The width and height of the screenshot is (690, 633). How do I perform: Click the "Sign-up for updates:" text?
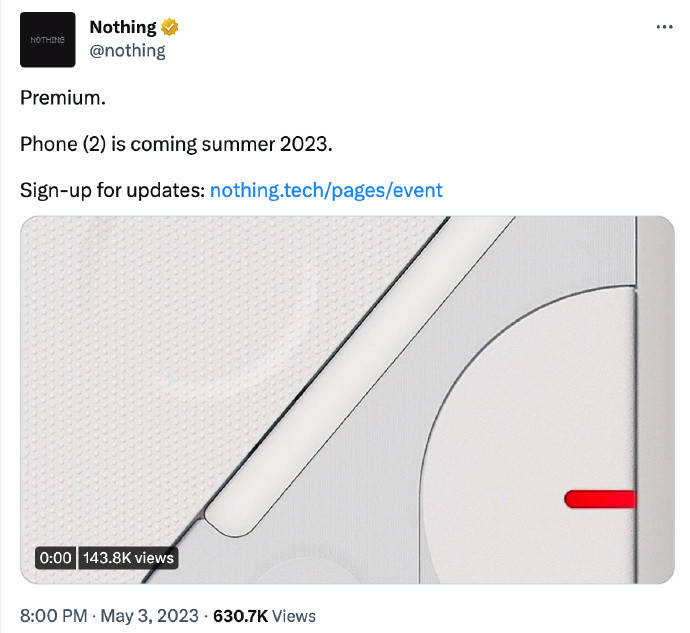112,190
